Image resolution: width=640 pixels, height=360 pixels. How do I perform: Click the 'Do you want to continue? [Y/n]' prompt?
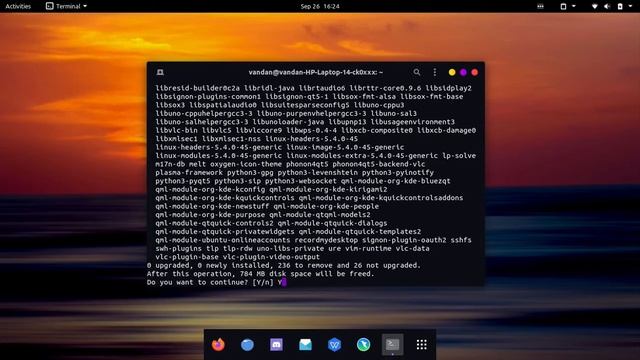pyautogui.click(x=210, y=282)
